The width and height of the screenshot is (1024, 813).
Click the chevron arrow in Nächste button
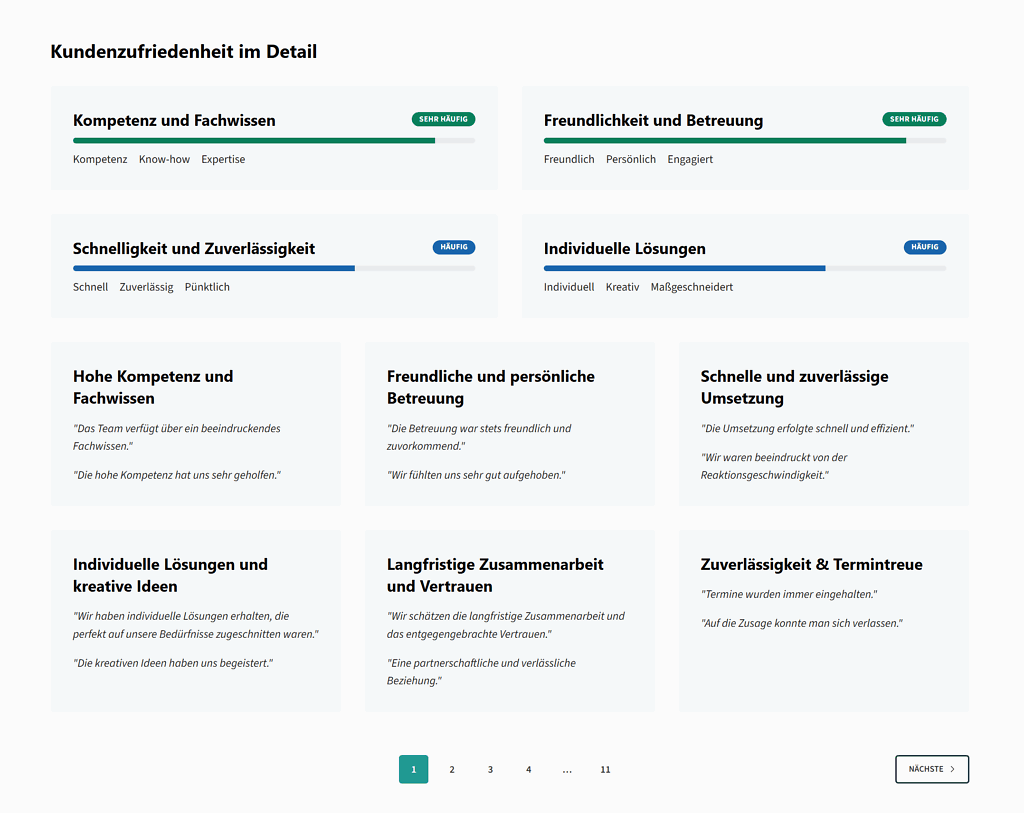point(953,769)
